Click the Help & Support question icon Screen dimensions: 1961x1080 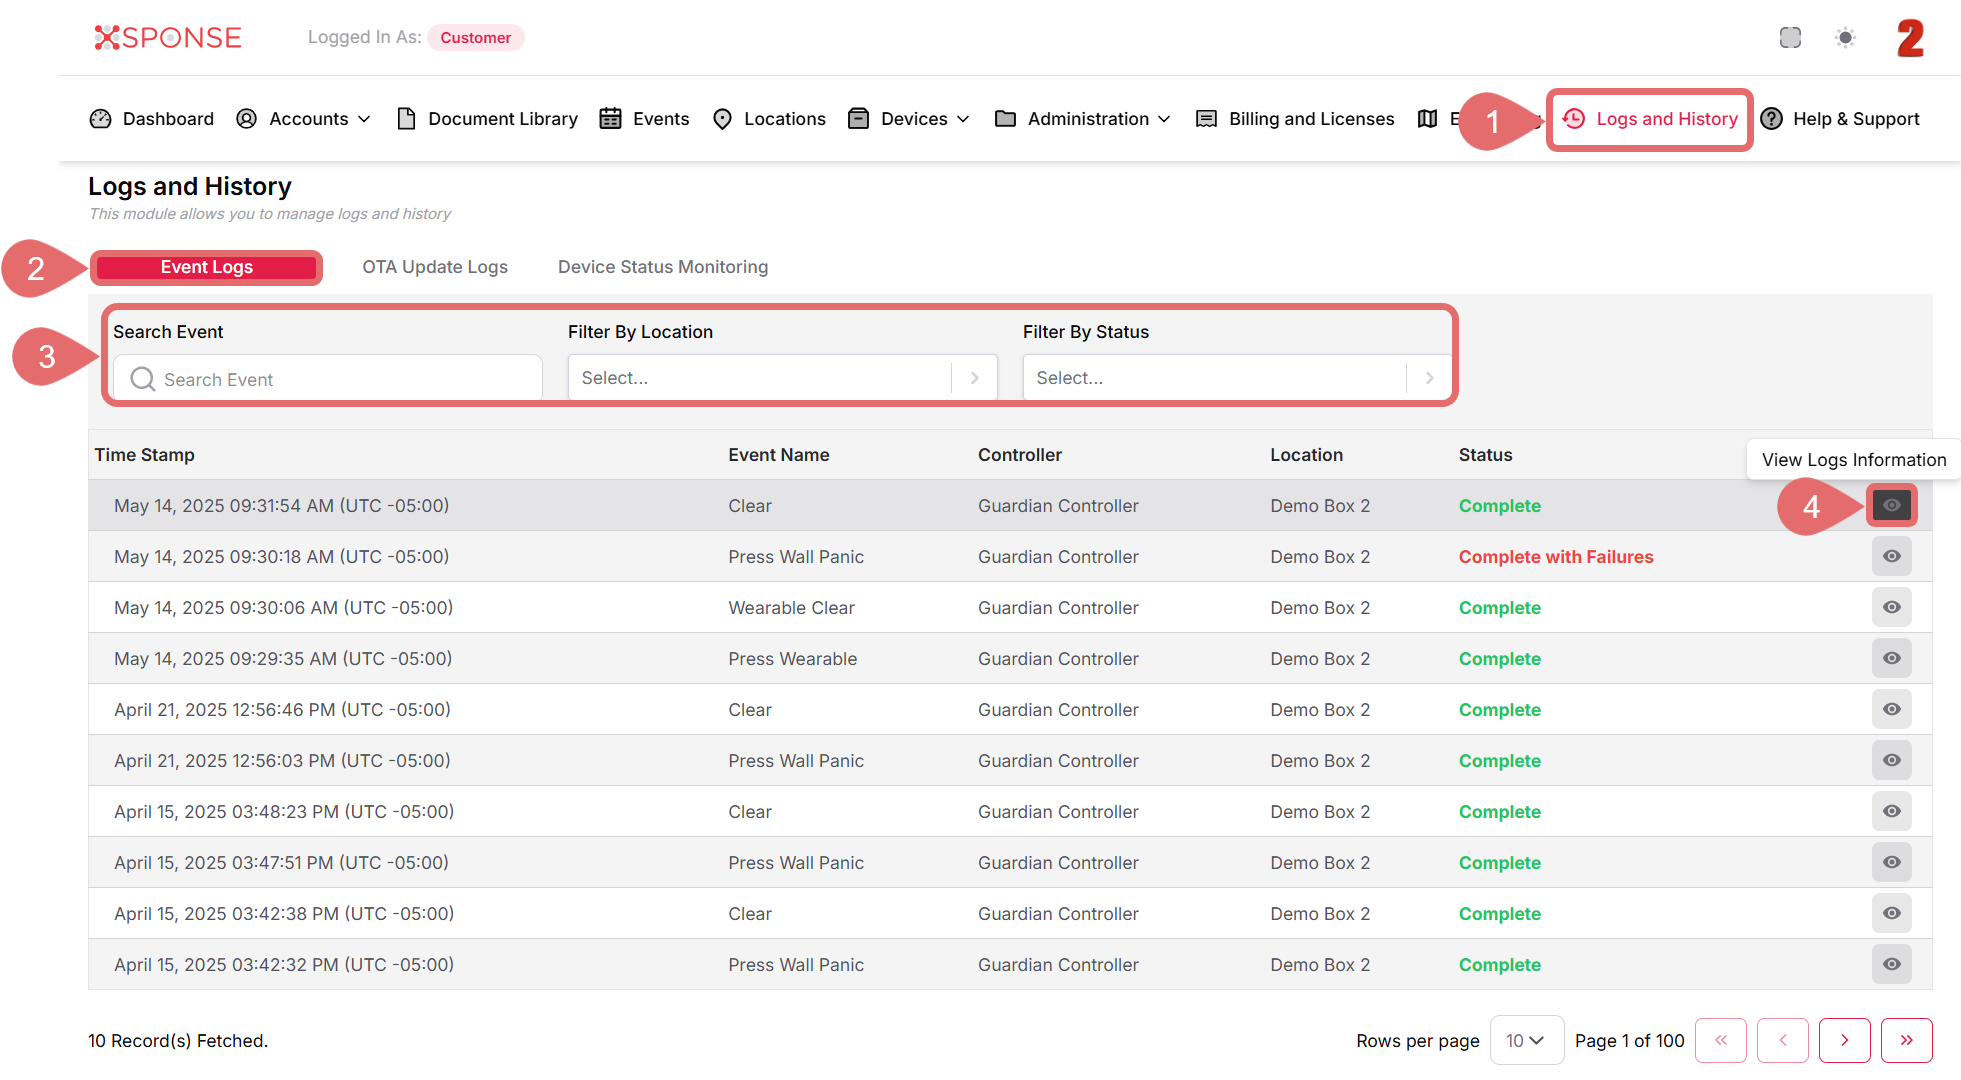(x=1771, y=119)
